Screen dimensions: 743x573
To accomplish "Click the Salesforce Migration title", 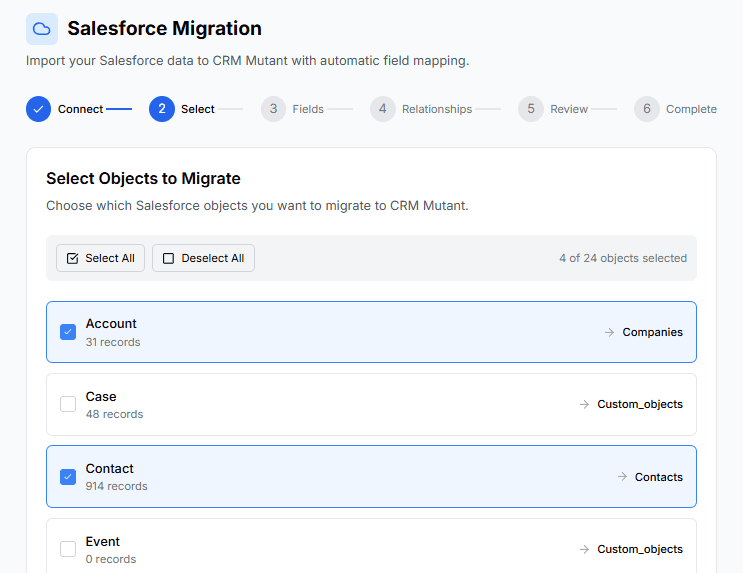I will (164, 28).
